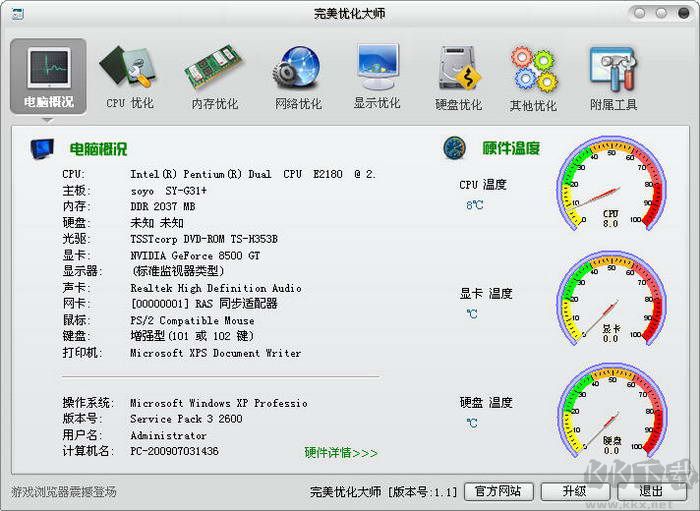Image resolution: width=700 pixels, height=511 pixels.
Task: Click the CPU temperature gauge dial
Action: click(610, 188)
